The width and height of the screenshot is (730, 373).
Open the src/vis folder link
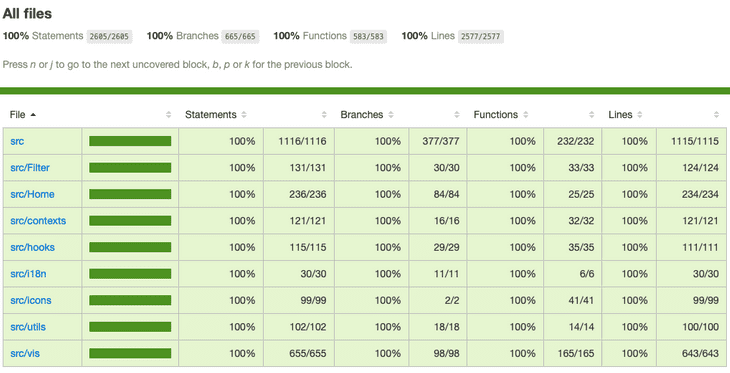[x=25, y=354]
